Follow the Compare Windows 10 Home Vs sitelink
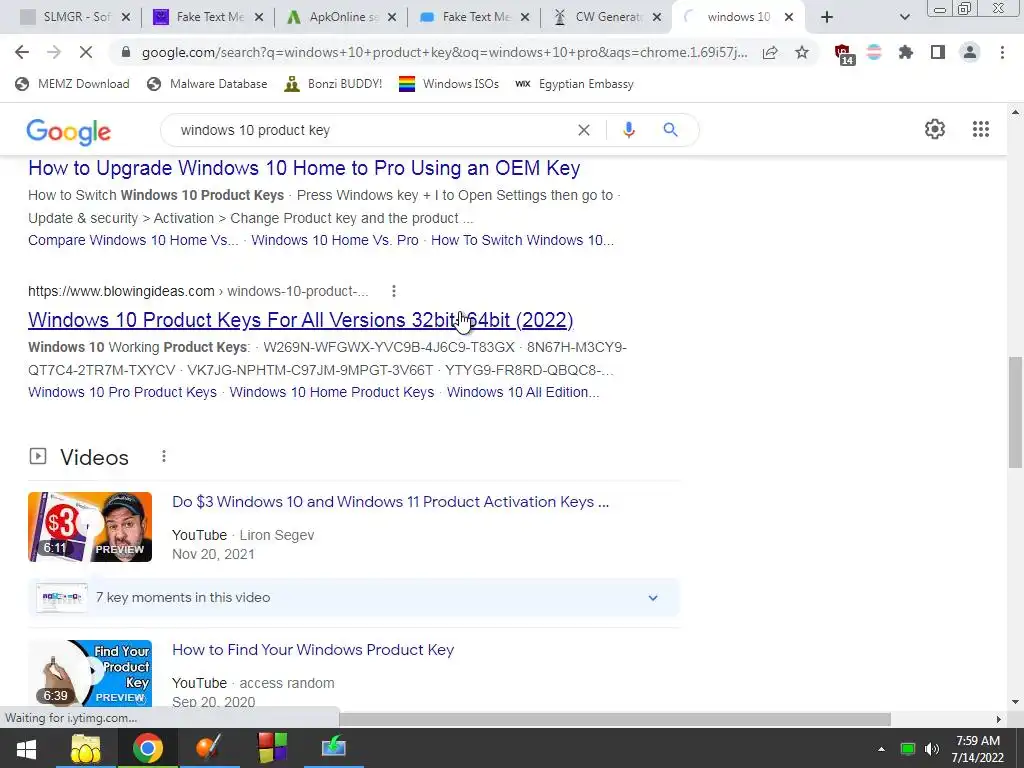This screenshot has width=1024, height=768. click(x=133, y=240)
